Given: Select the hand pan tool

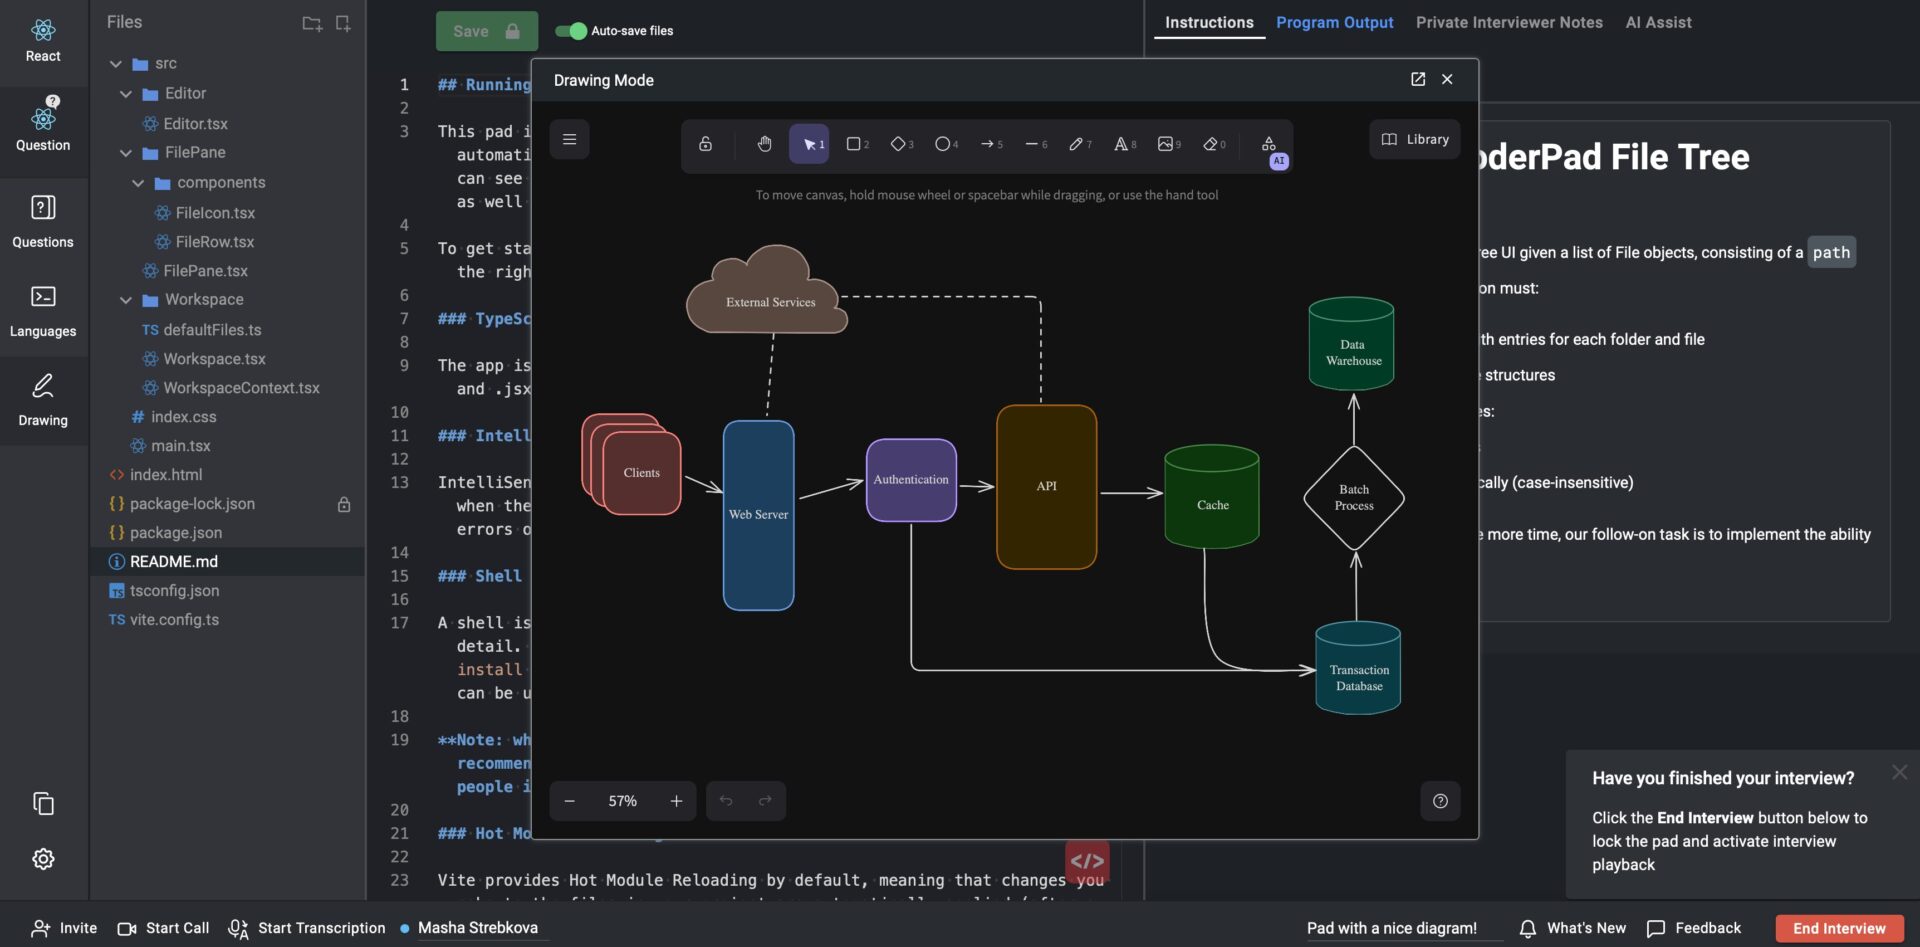Looking at the screenshot, I should (x=764, y=144).
